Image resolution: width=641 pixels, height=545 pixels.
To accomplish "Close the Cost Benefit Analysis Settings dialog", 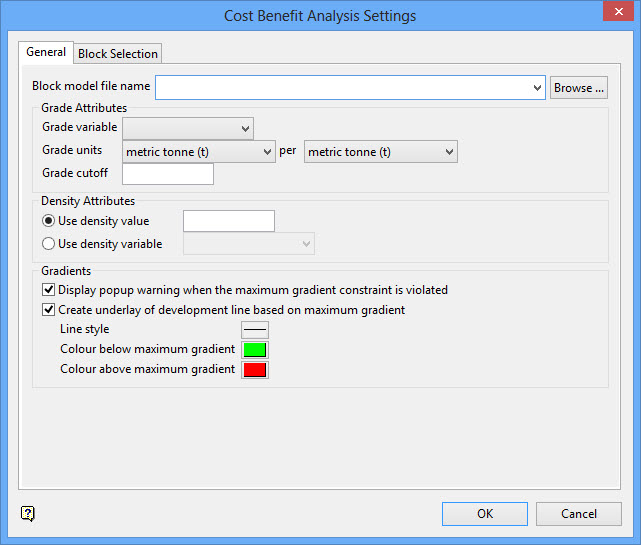I will tap(612, 15).
